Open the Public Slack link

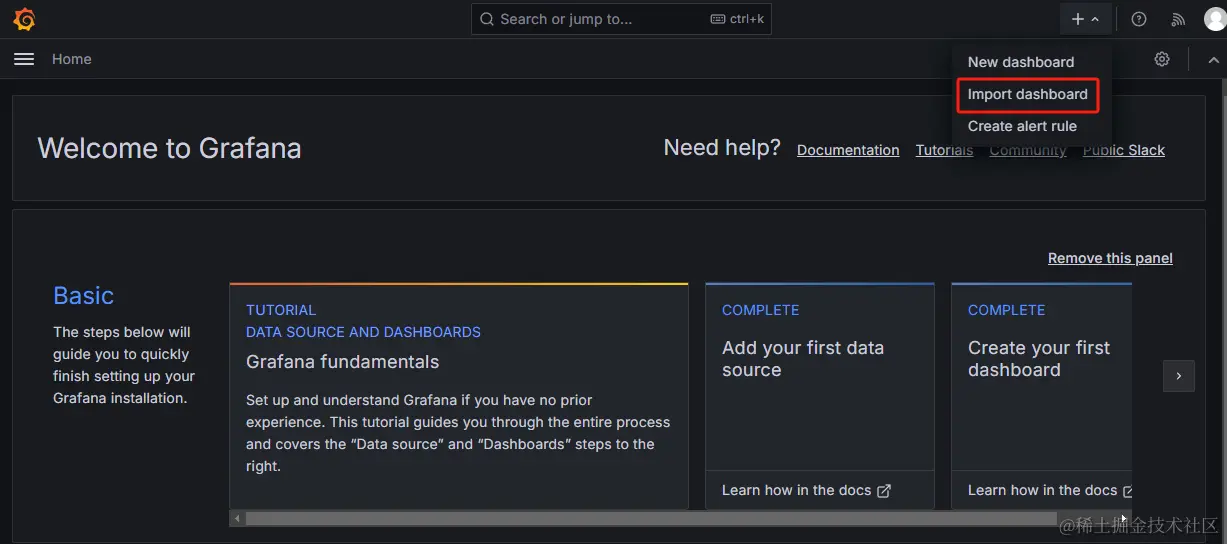point(1123,150)
